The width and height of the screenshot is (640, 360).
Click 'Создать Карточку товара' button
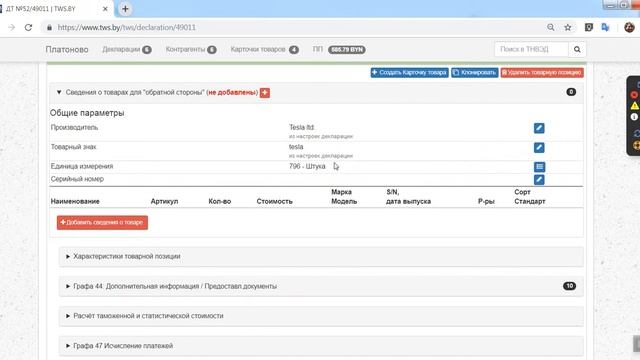(409, 73)
